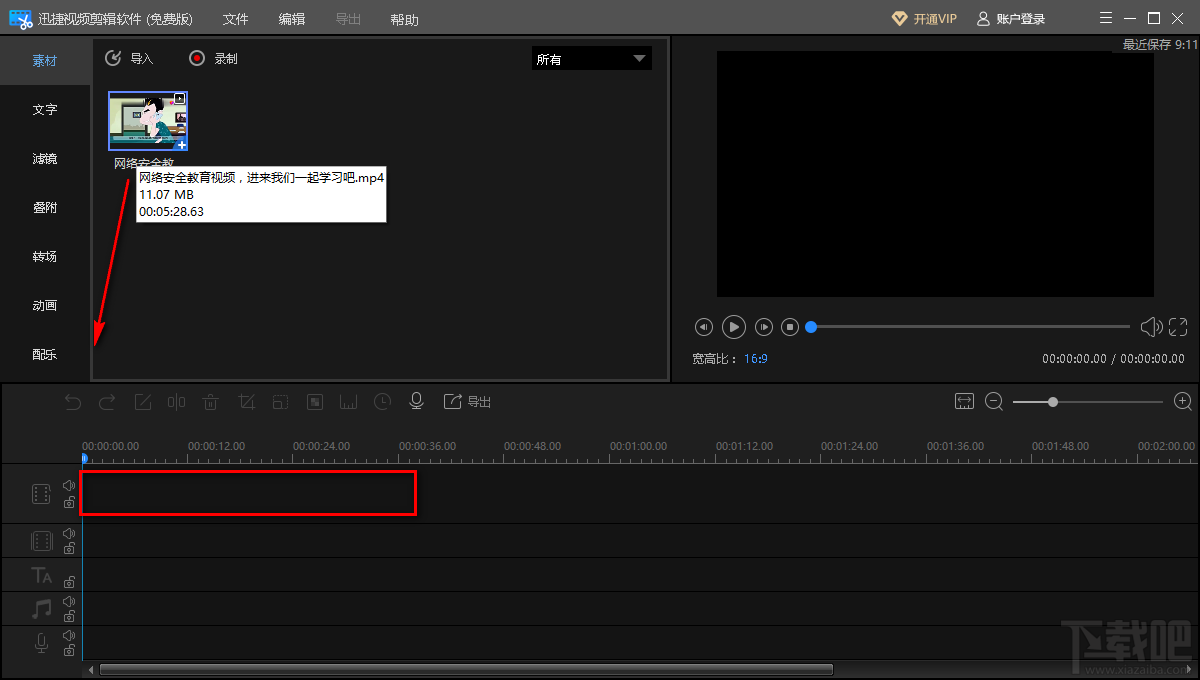The height and width of the screenshot is (680, 1200).
Task: Redo the last action in timeline toolbar
Action: pos(107,402)
